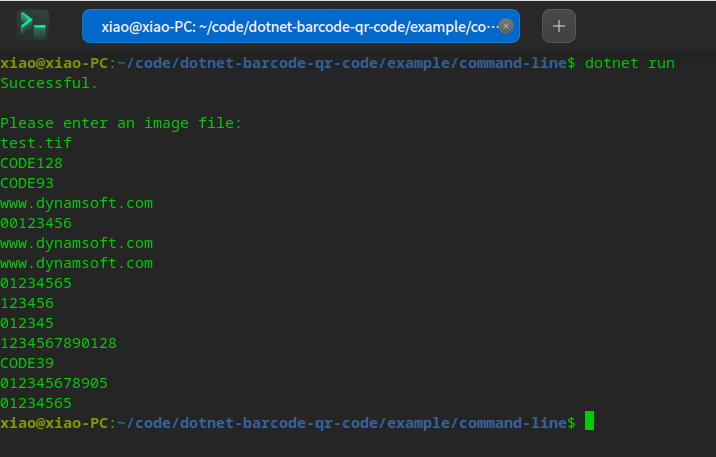The image size is (716, 457).
Task: Click the 01234565 line just above final prompt
Action: tap(36, 403)
